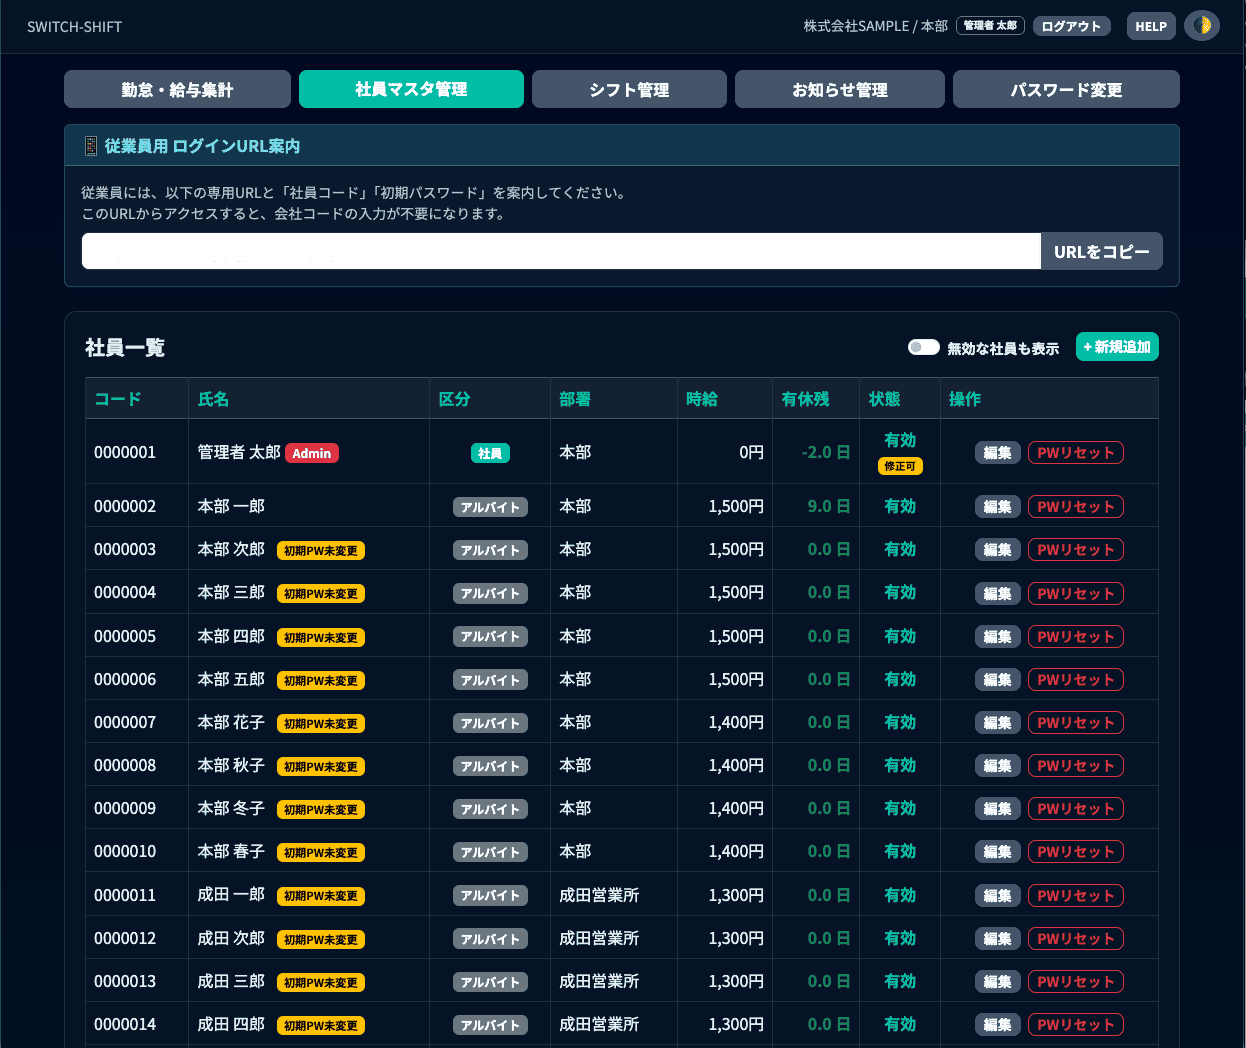The width and height of the screenshot is (1246, 1048).
Task: Click 編集 for 成田 四郎
Action: click(997, 1024)
